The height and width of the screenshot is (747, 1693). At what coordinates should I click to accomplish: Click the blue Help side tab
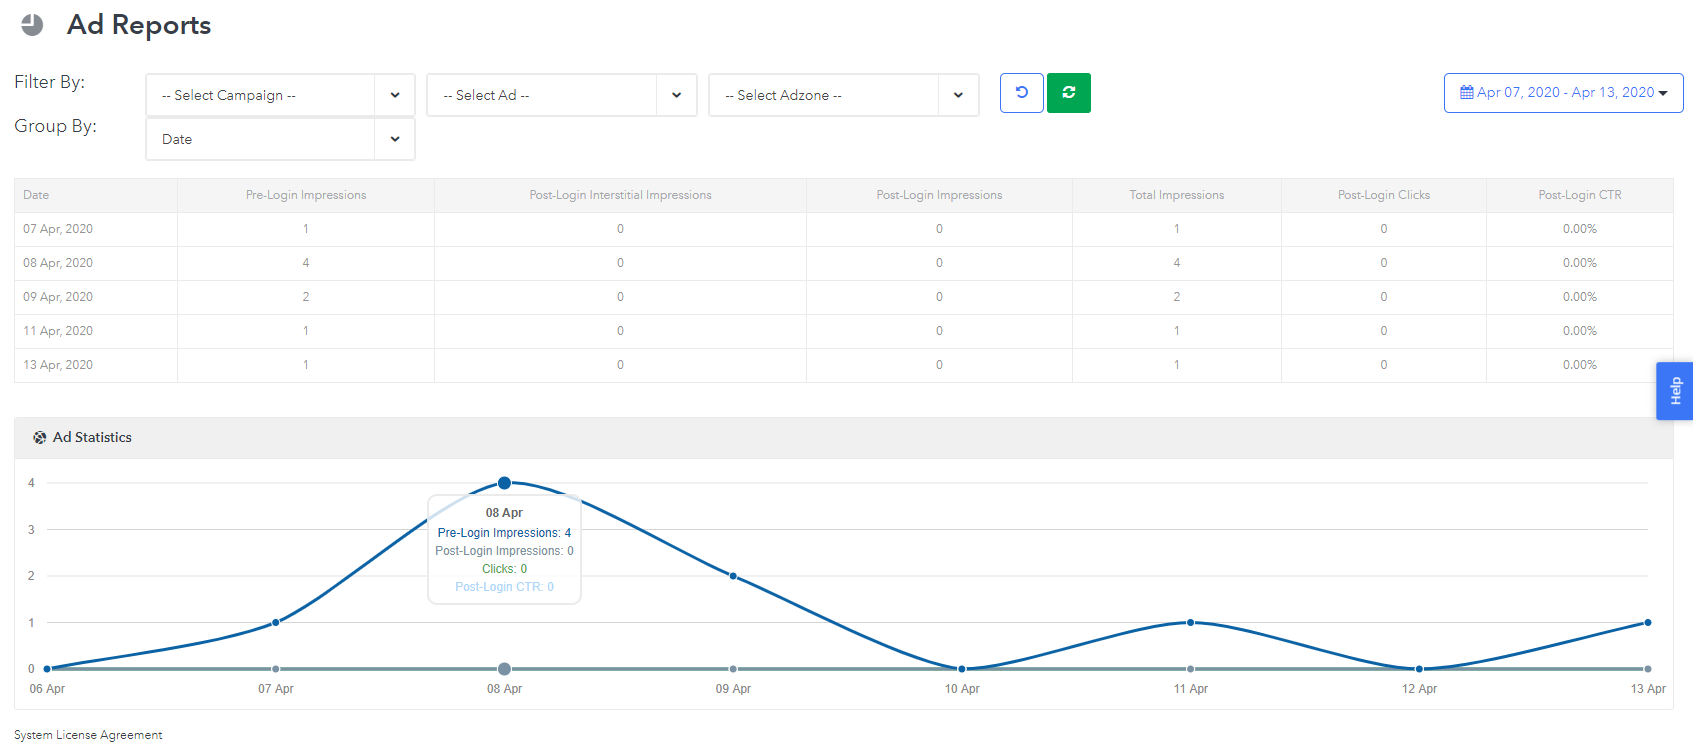1675,391
